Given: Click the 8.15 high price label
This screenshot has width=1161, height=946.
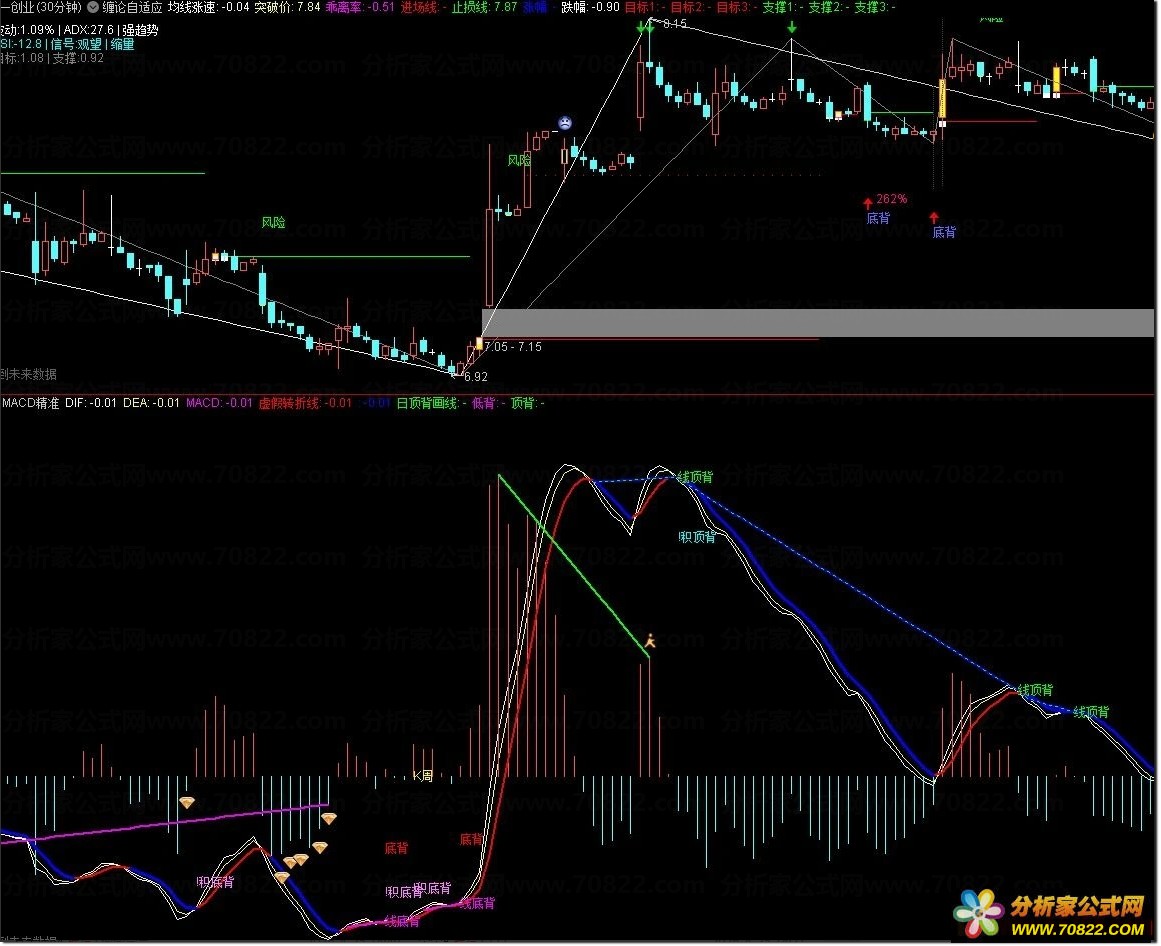Looking at the screenshot, I should pos(675,24).
